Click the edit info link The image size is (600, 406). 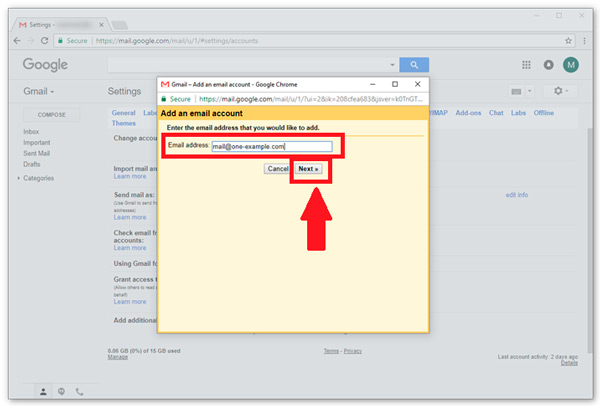[517, 195]
